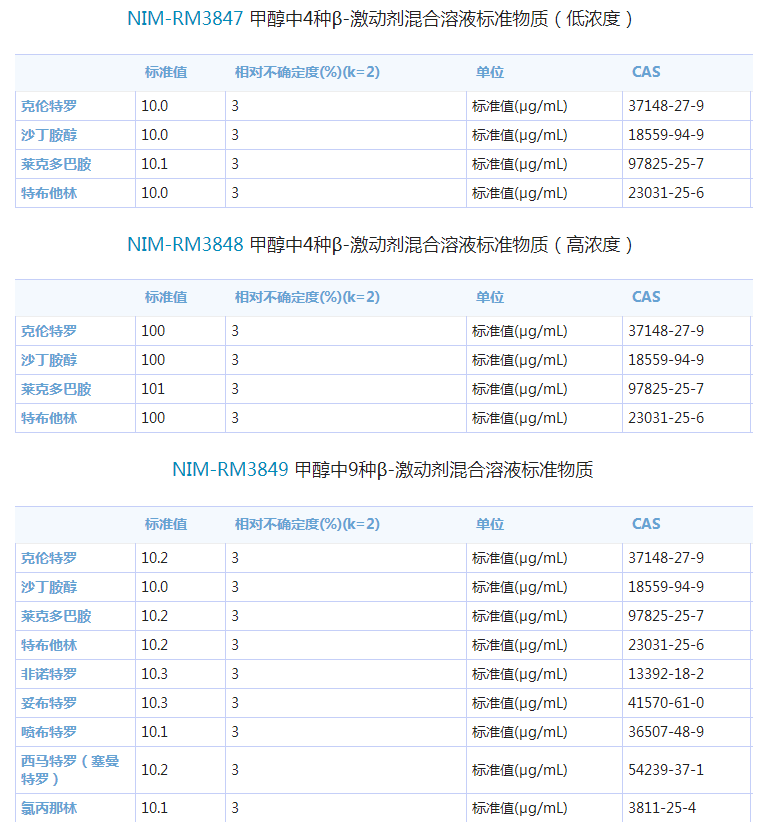Click CAS number 36507-48-9
The width and height of the screenshot is (771, 837).
(x=666, y=732)
